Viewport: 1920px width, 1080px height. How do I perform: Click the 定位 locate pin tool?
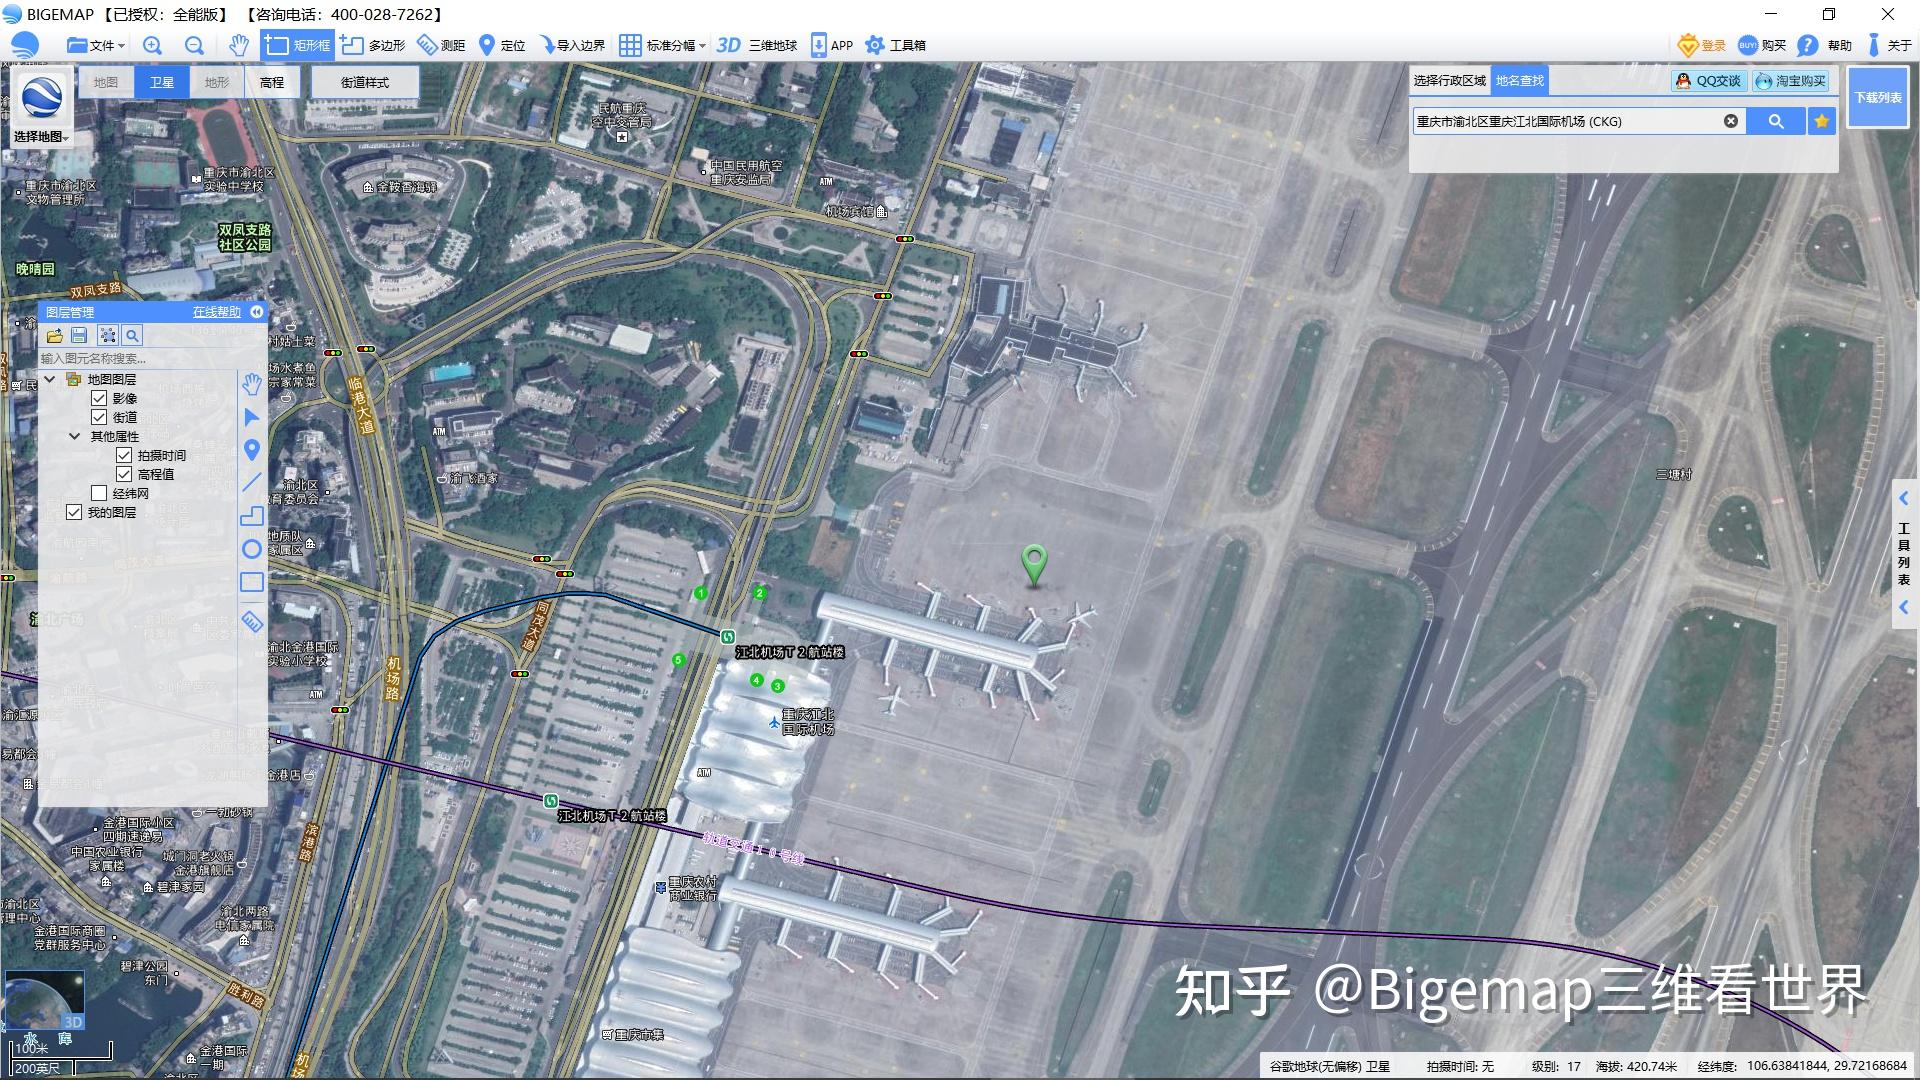(502, 45)
